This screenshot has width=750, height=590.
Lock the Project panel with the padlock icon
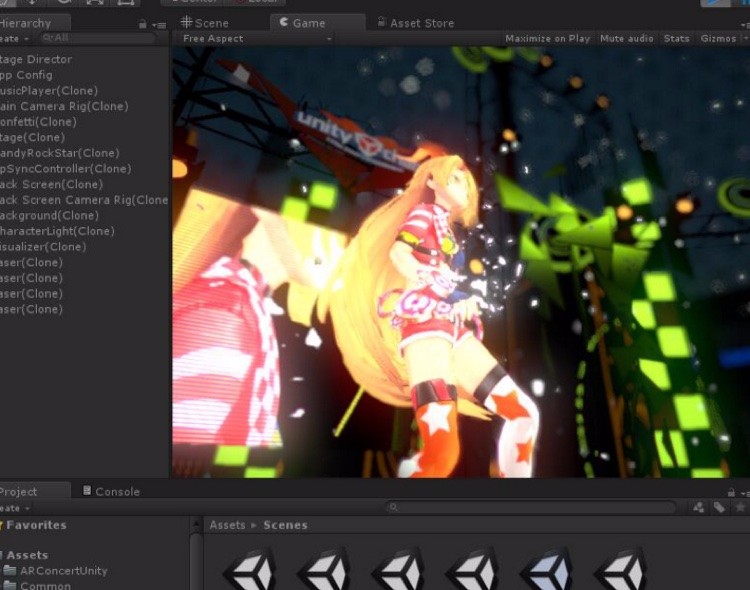(x=731, y=492)
